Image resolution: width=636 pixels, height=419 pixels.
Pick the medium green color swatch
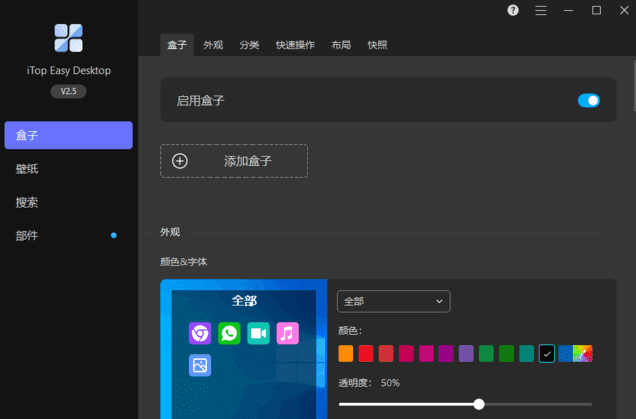486,353
